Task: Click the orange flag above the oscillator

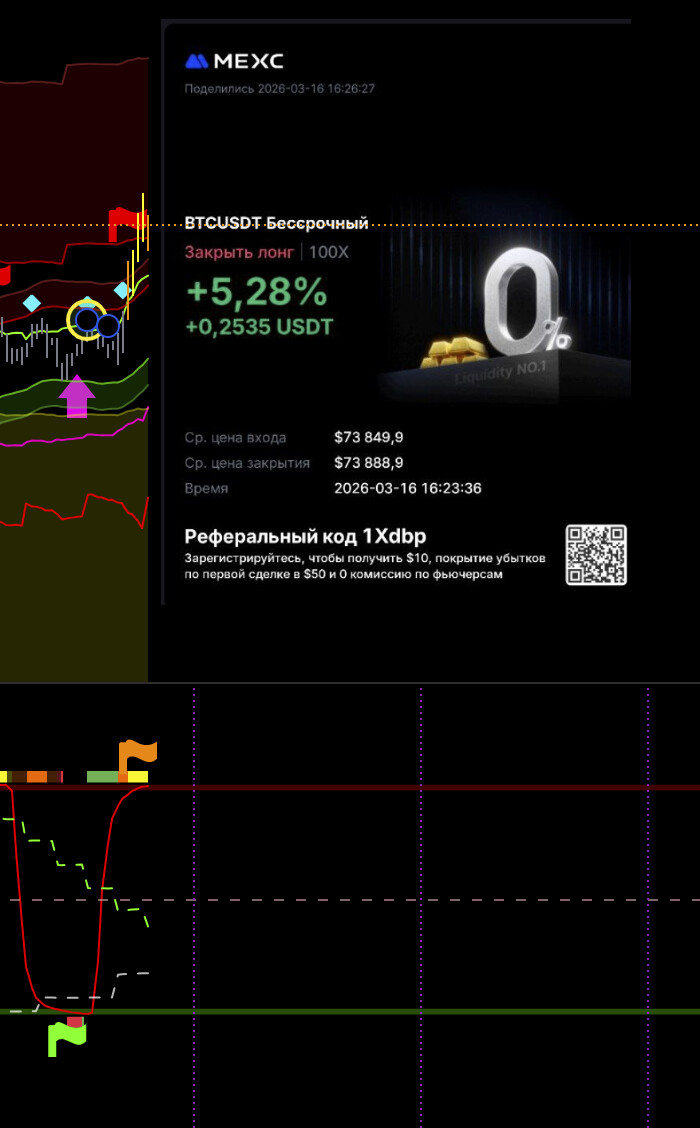Action: [x=136, y=757]
